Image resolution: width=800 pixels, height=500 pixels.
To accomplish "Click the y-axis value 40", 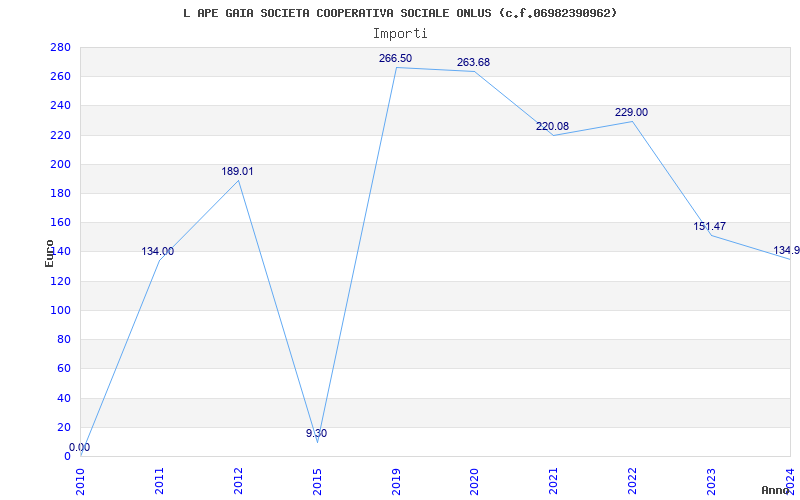I will pos(63,398).
